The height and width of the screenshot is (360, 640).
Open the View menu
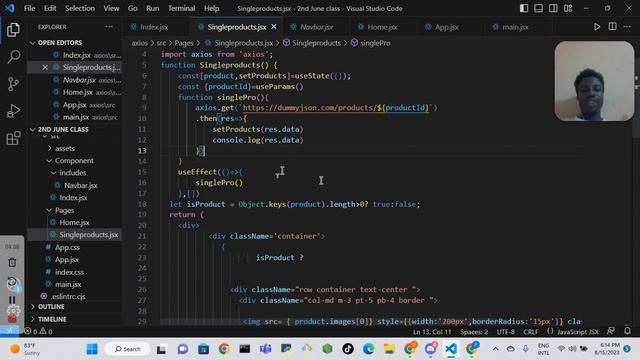(x=111, y=8)
